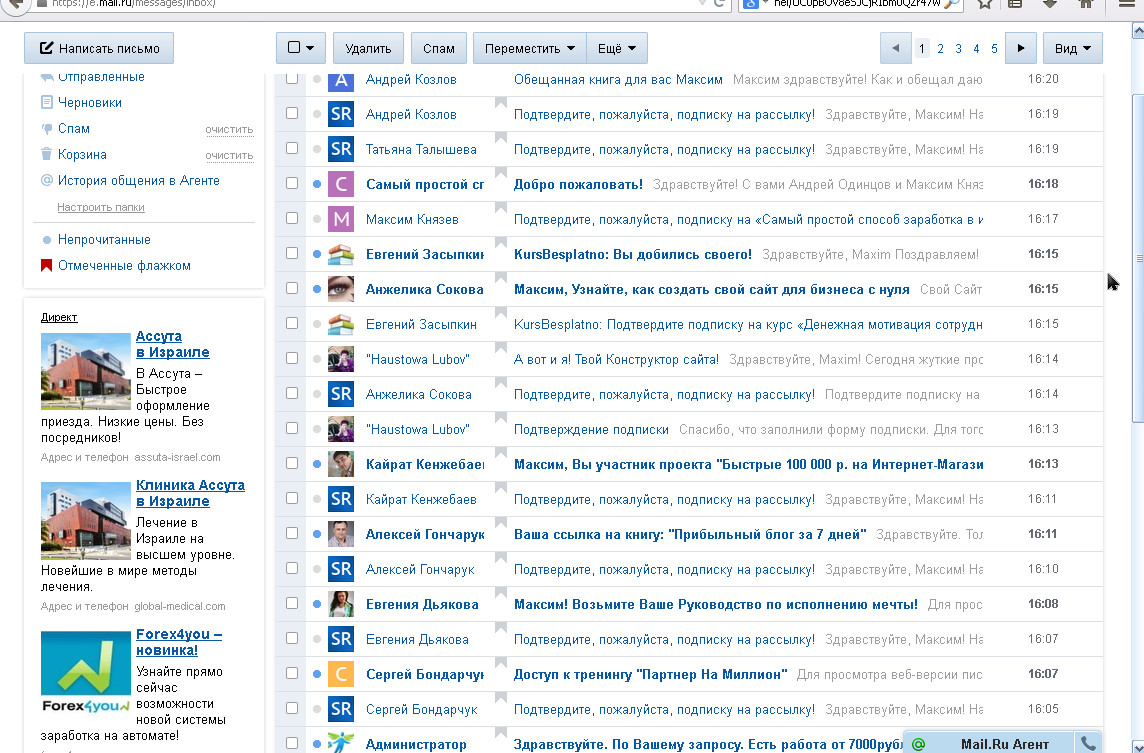This screenshot has width=1144, height=753.
Task: Click the Корзина trash bin icon
Action: (x=47, y=154)
